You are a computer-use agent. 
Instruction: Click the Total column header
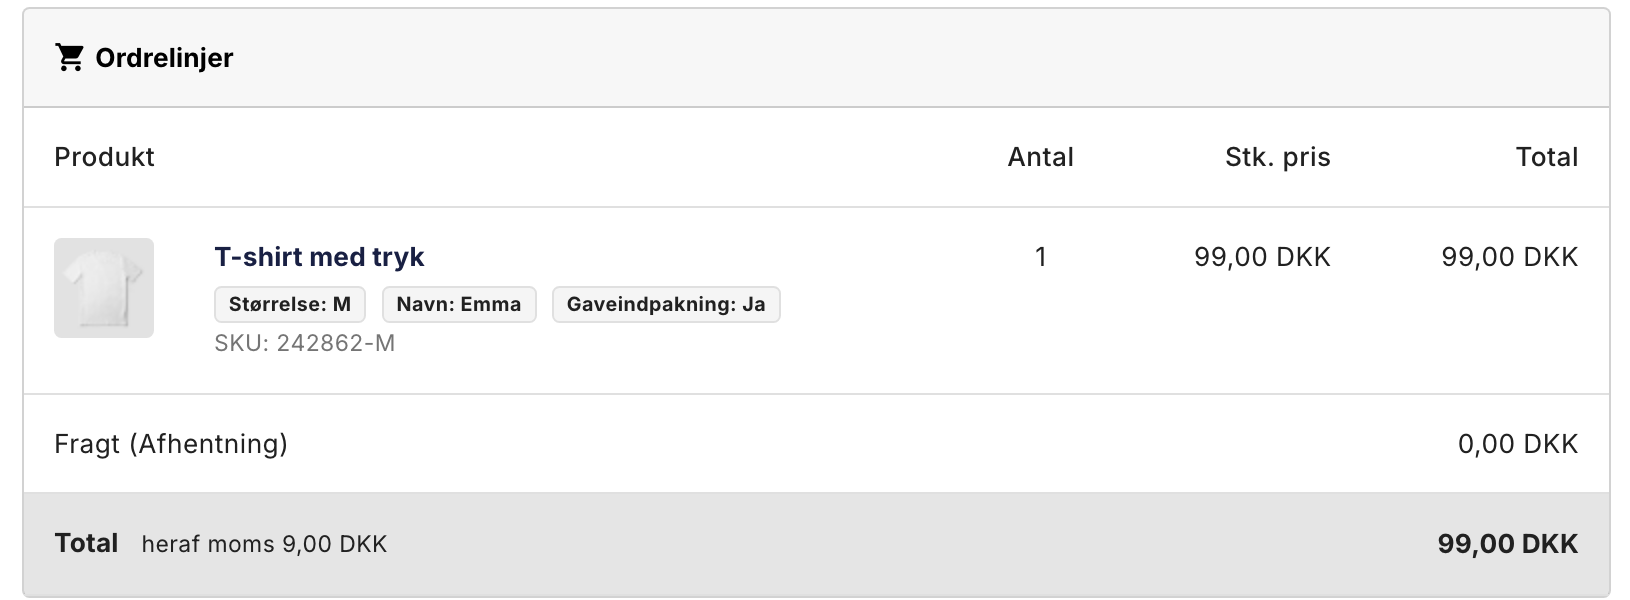[x=1546, y=157]
